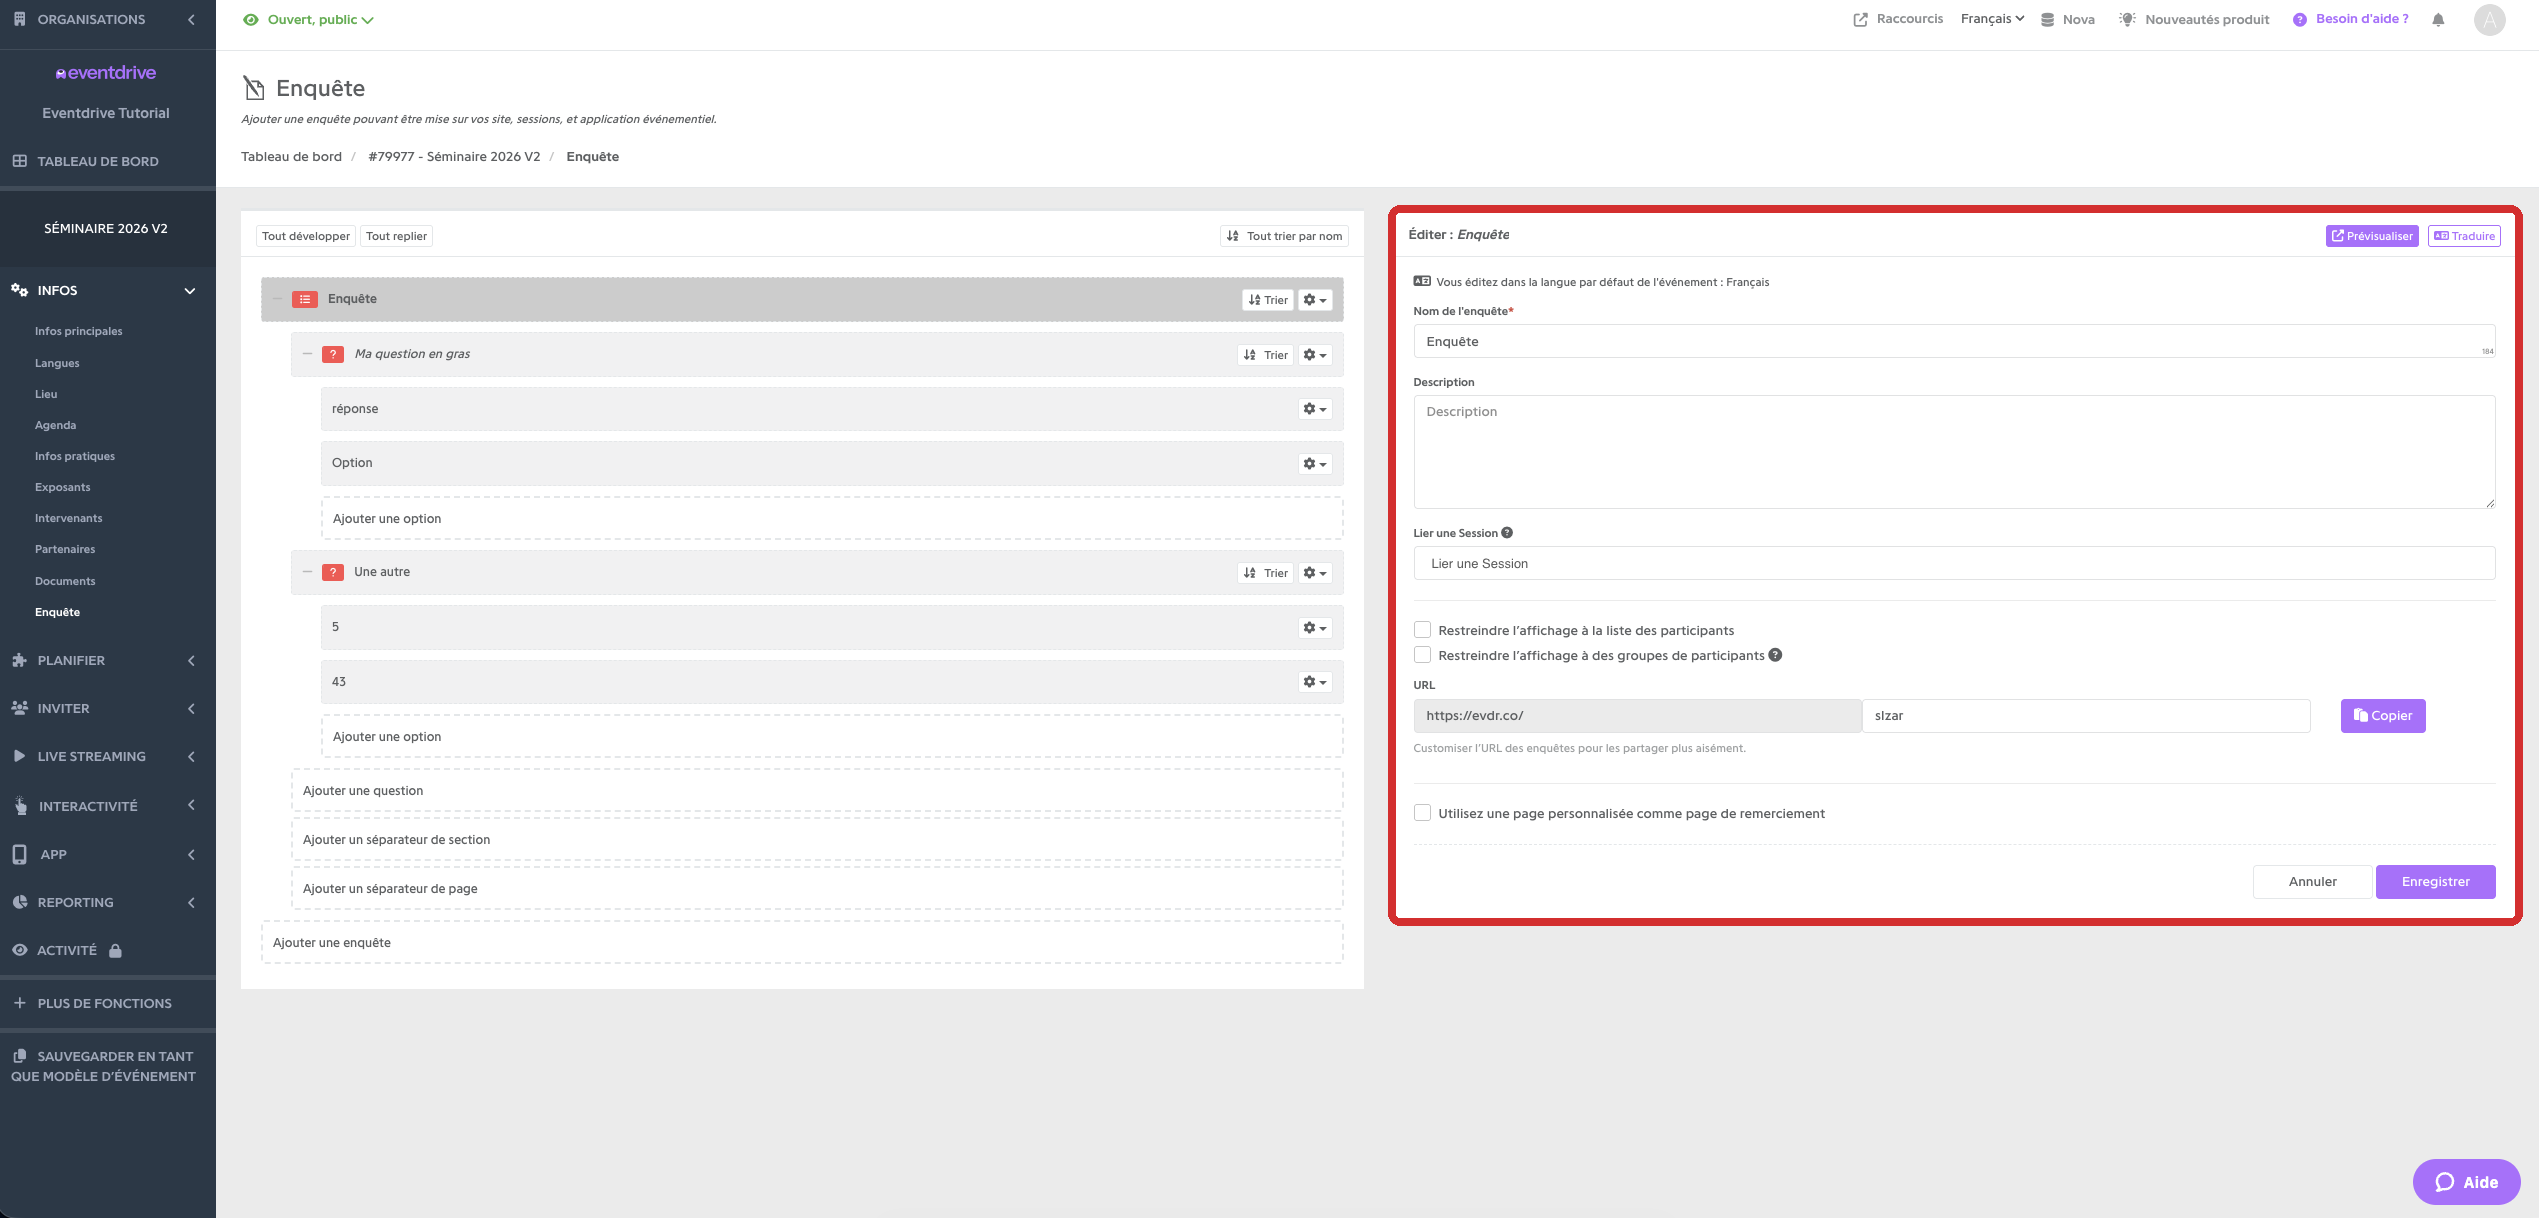Open the Agenda sidebar item
Screen dimensions: 2539x1218
[55, 425]
